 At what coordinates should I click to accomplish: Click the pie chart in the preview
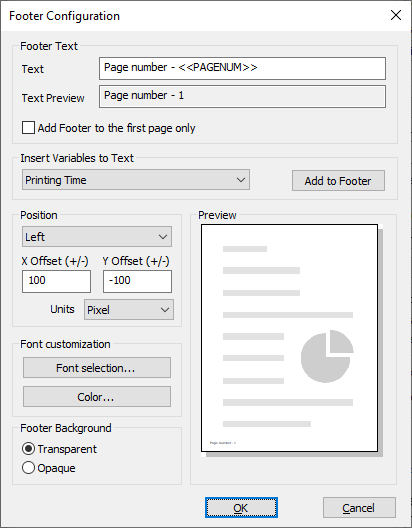click(327, 356)
